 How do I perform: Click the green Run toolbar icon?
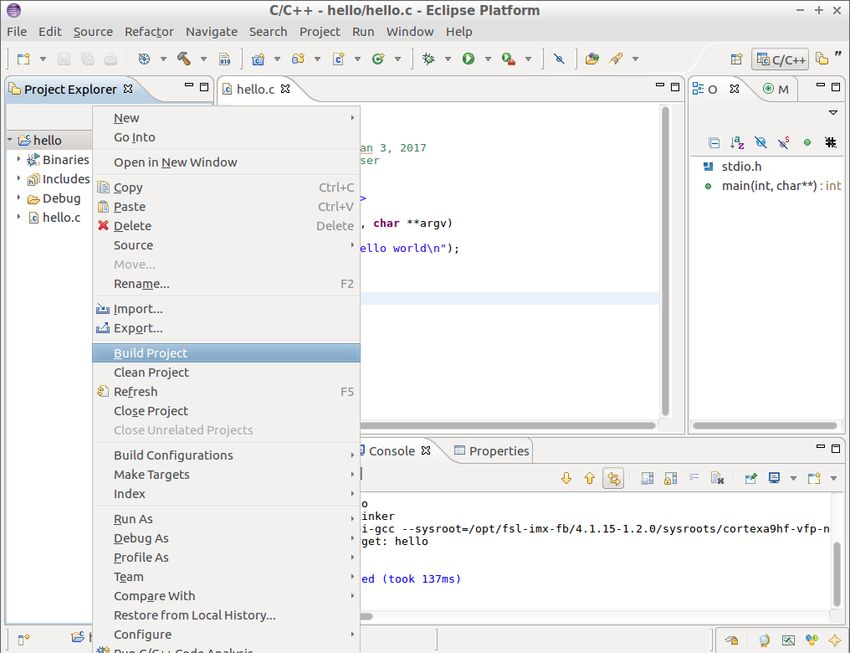468,59
